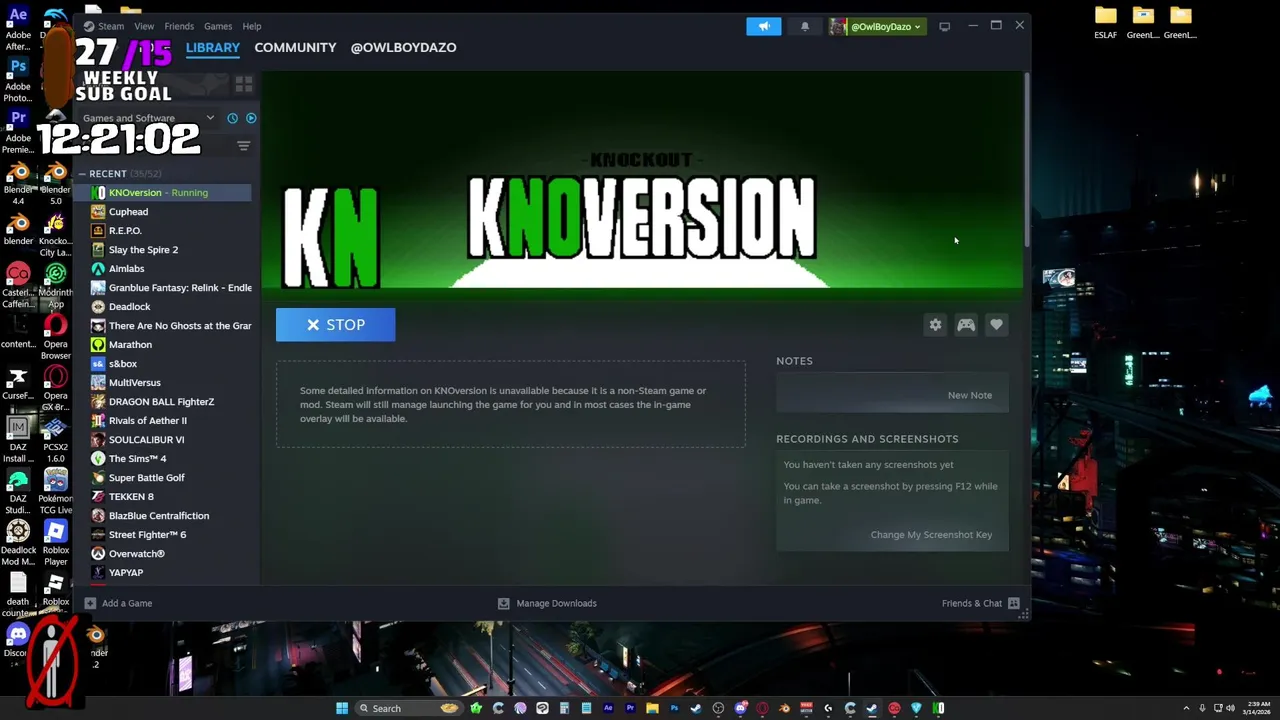The width and height of the screenshot is (1280, 720).
Task: Click The Sims 4 game icon
Action: 98,459
